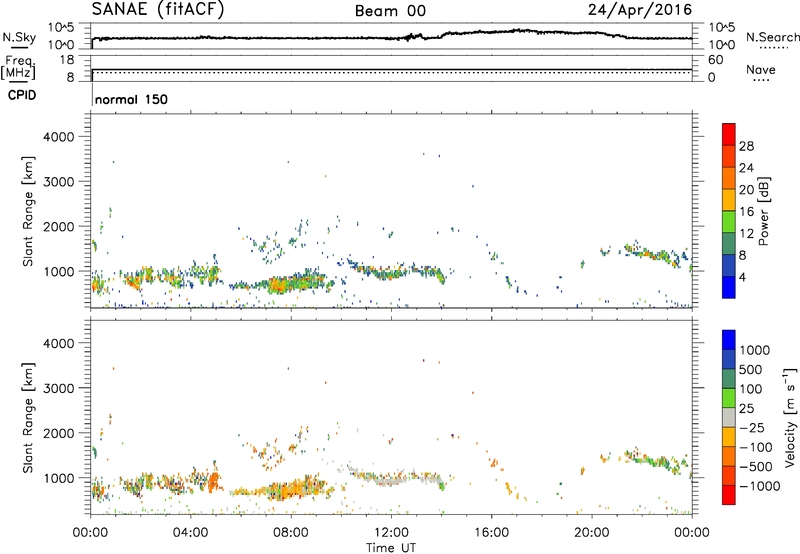Click the 22:00 power scatter band
This screenshot has width=800, height=554.
coord(653,253)
